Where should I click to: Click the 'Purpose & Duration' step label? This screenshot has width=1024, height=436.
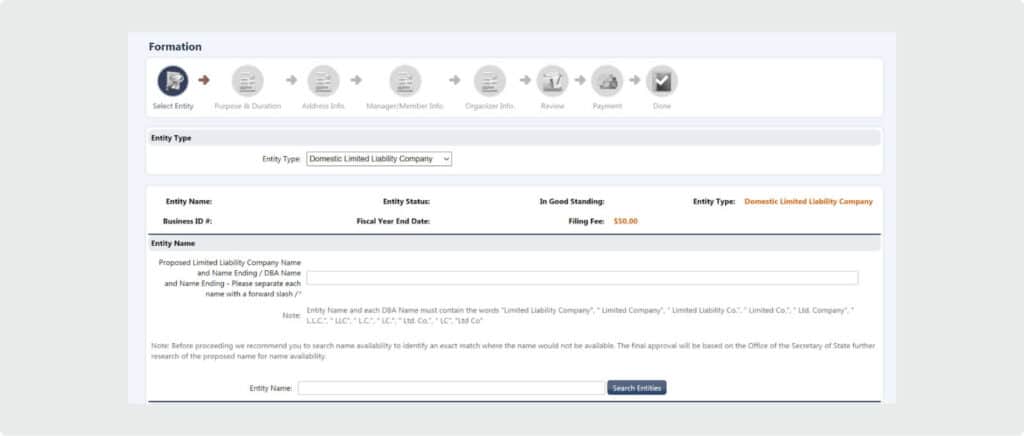click(x=248, y=106)
